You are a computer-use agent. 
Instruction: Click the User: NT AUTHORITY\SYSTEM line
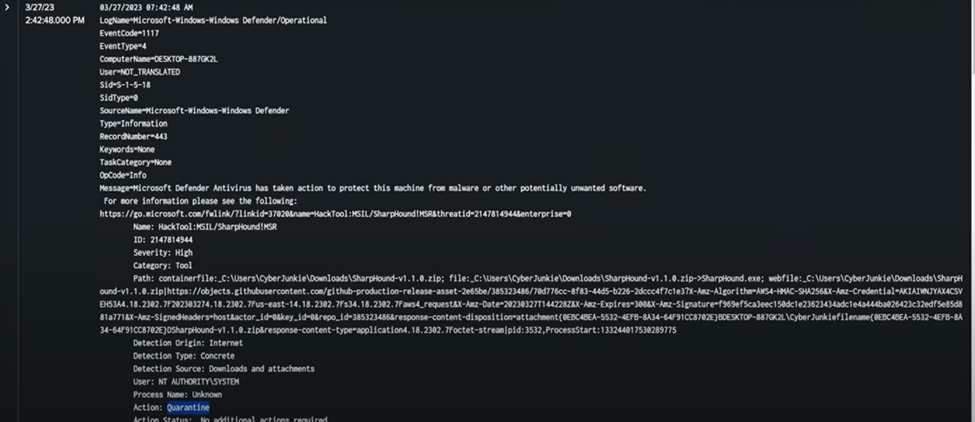(x=186, y=381)
